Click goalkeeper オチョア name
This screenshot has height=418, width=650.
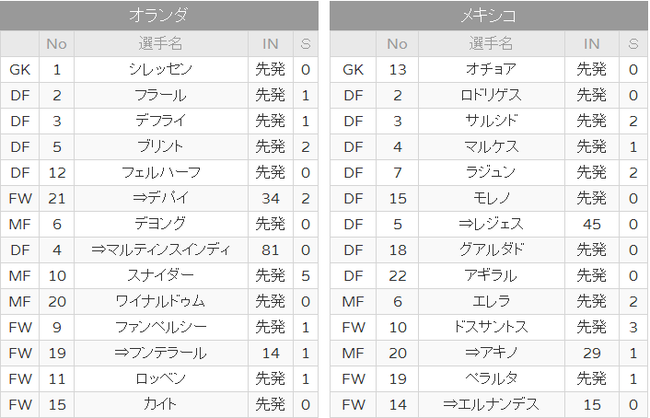491,69
